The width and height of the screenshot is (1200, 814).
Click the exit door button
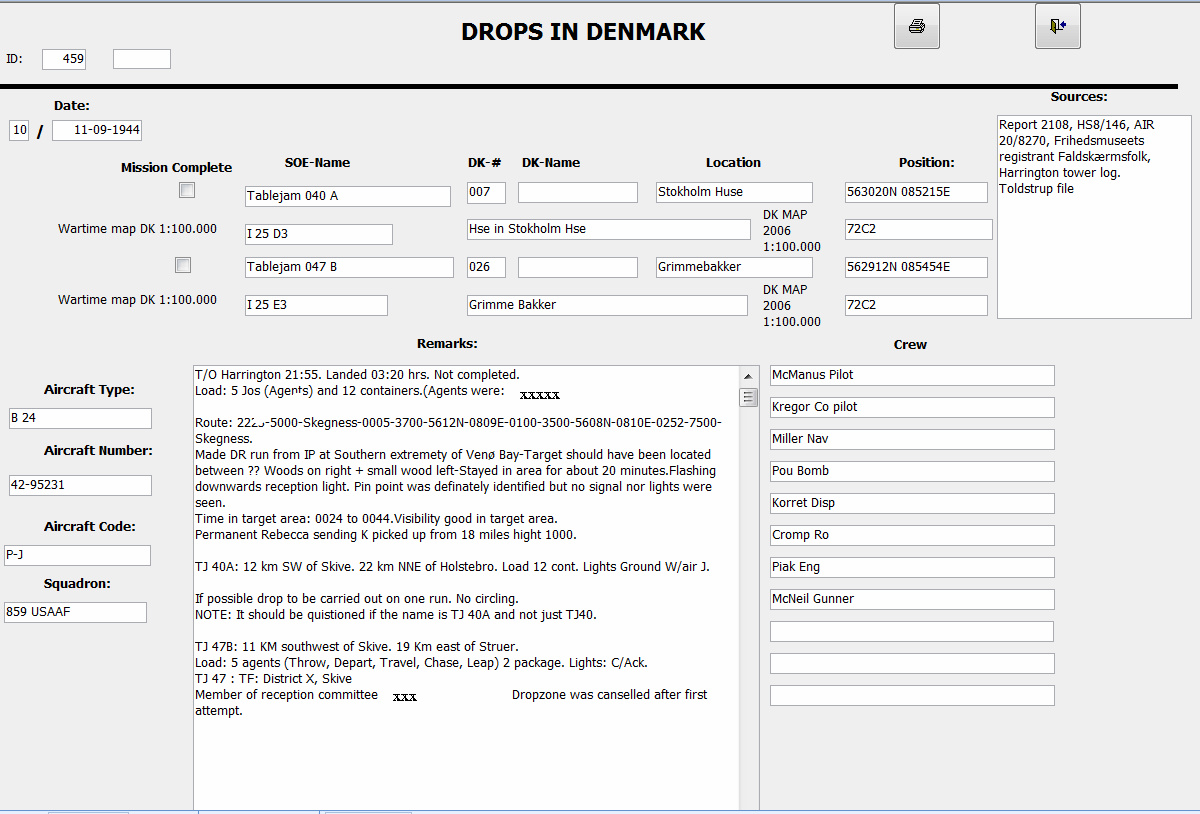pyautogui.click(x=1058, y=26)
